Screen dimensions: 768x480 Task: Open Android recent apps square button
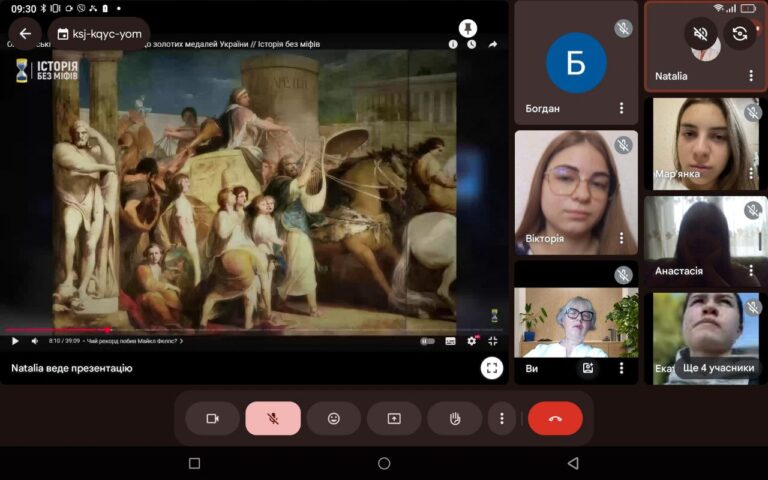click(x=194, y=463)
